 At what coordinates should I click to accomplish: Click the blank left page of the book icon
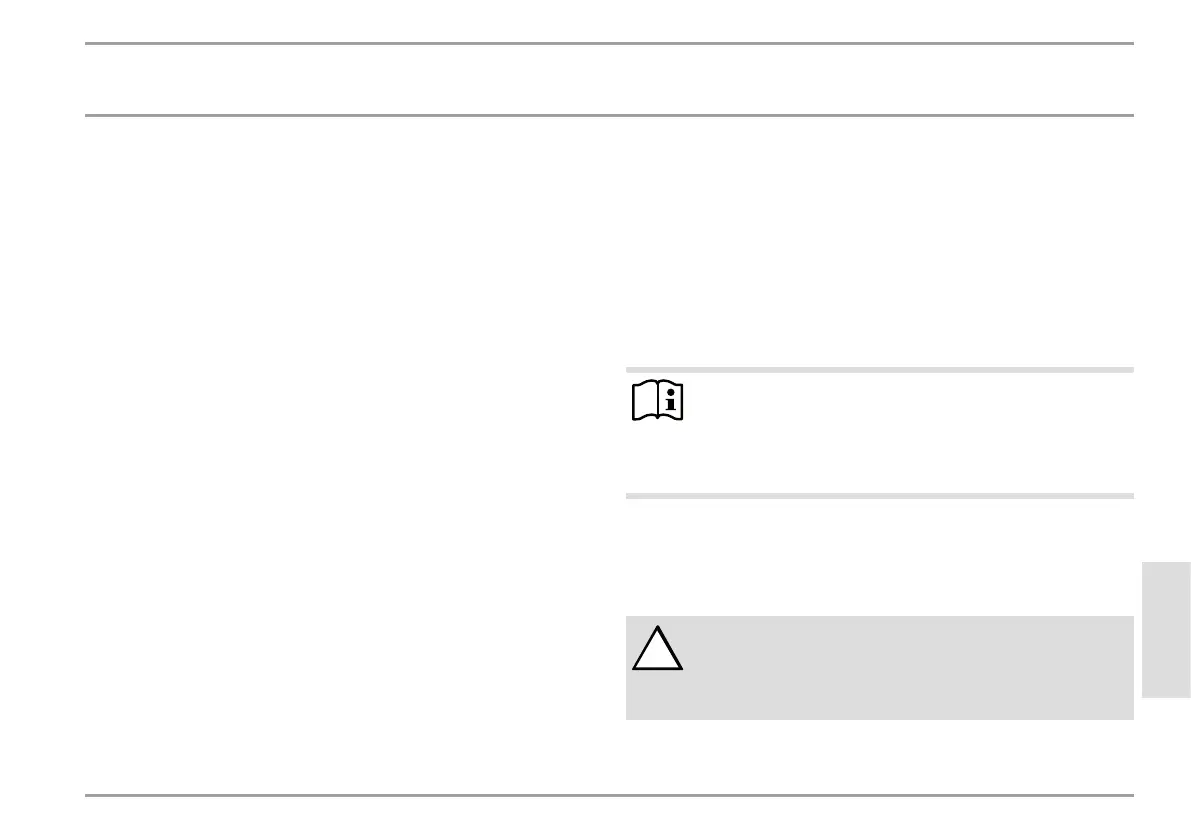(x=645, y=400)
